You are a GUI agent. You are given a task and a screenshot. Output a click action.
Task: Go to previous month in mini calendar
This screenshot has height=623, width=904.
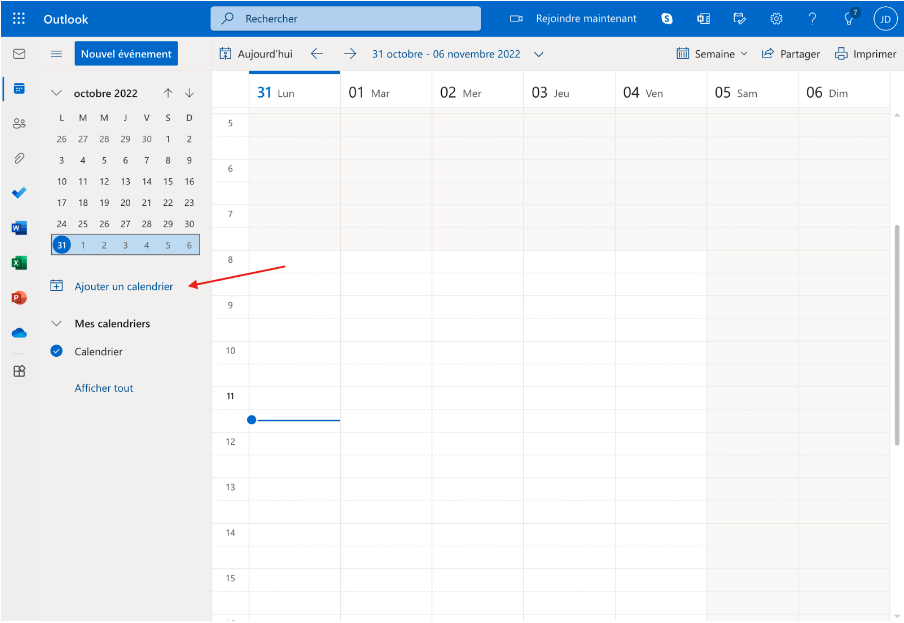pyautogui.click(x=168, y=93)
